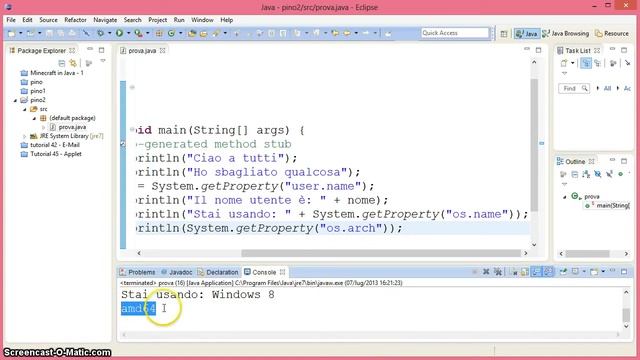Click the editor horizontal scrollbar thumb
The height and width of the screenshot is (360, 640).
[x=381, y=253]
